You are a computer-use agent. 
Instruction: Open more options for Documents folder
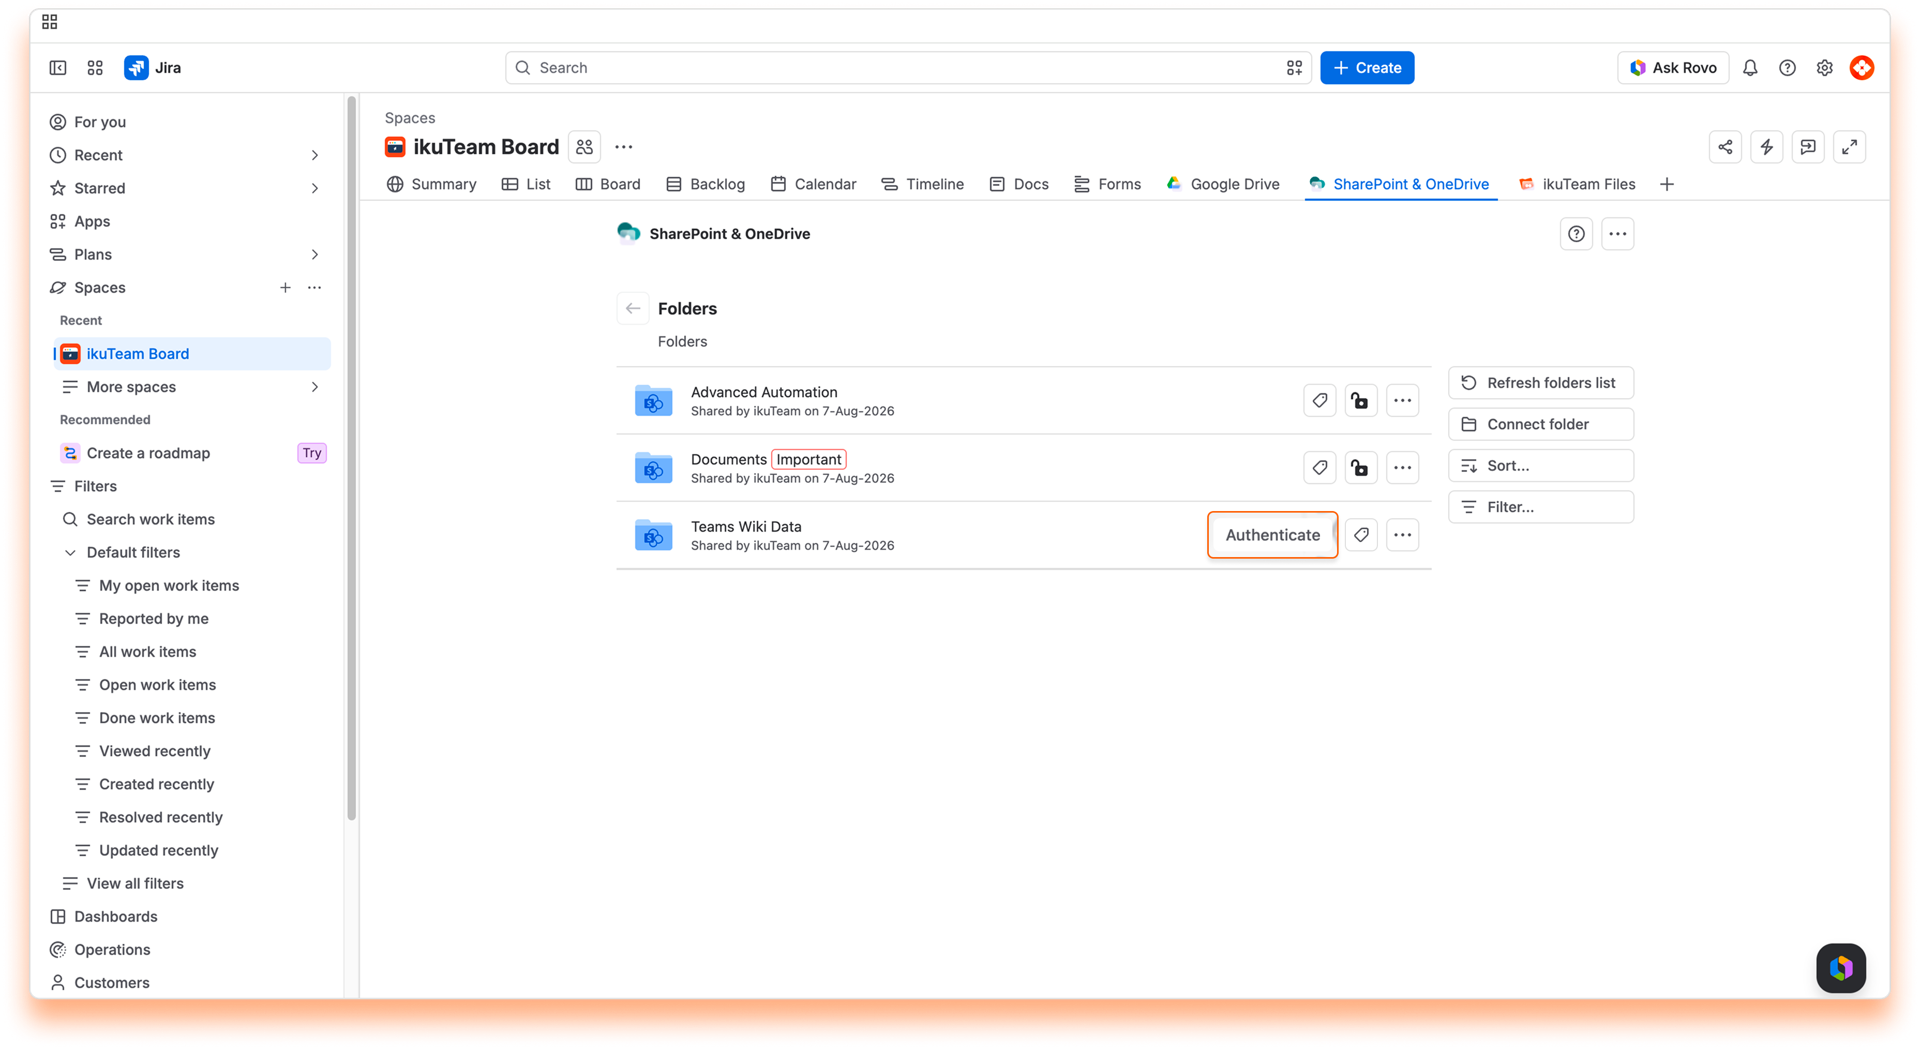point(1402,468)
